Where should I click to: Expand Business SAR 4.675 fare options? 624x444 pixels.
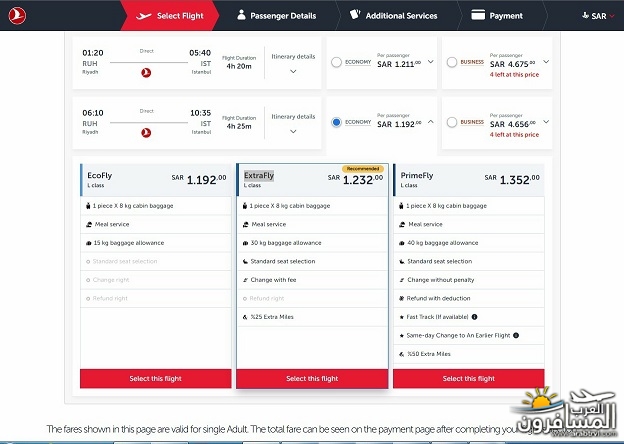tap(546, 62)
